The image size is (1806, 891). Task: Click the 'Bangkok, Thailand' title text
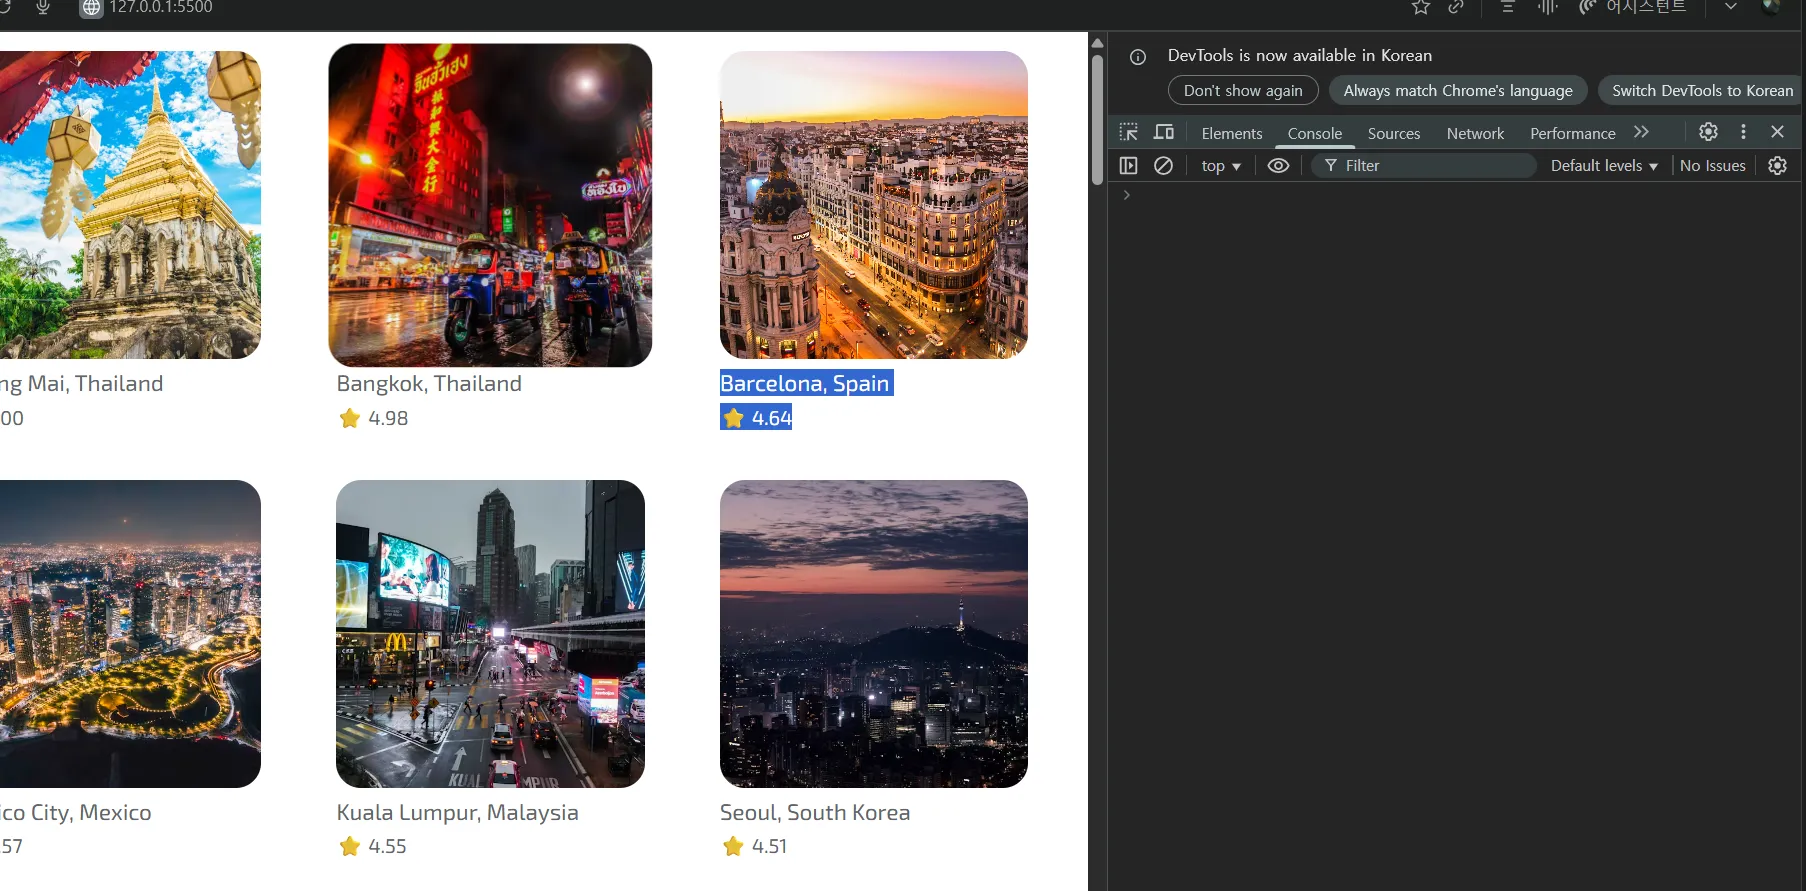pos(429,384)
